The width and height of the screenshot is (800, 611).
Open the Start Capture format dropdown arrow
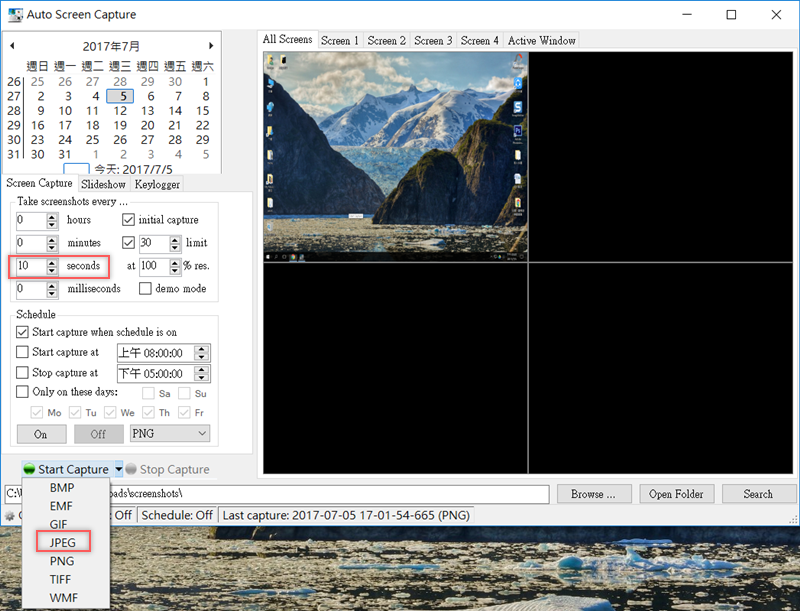[x=118, y=470]
